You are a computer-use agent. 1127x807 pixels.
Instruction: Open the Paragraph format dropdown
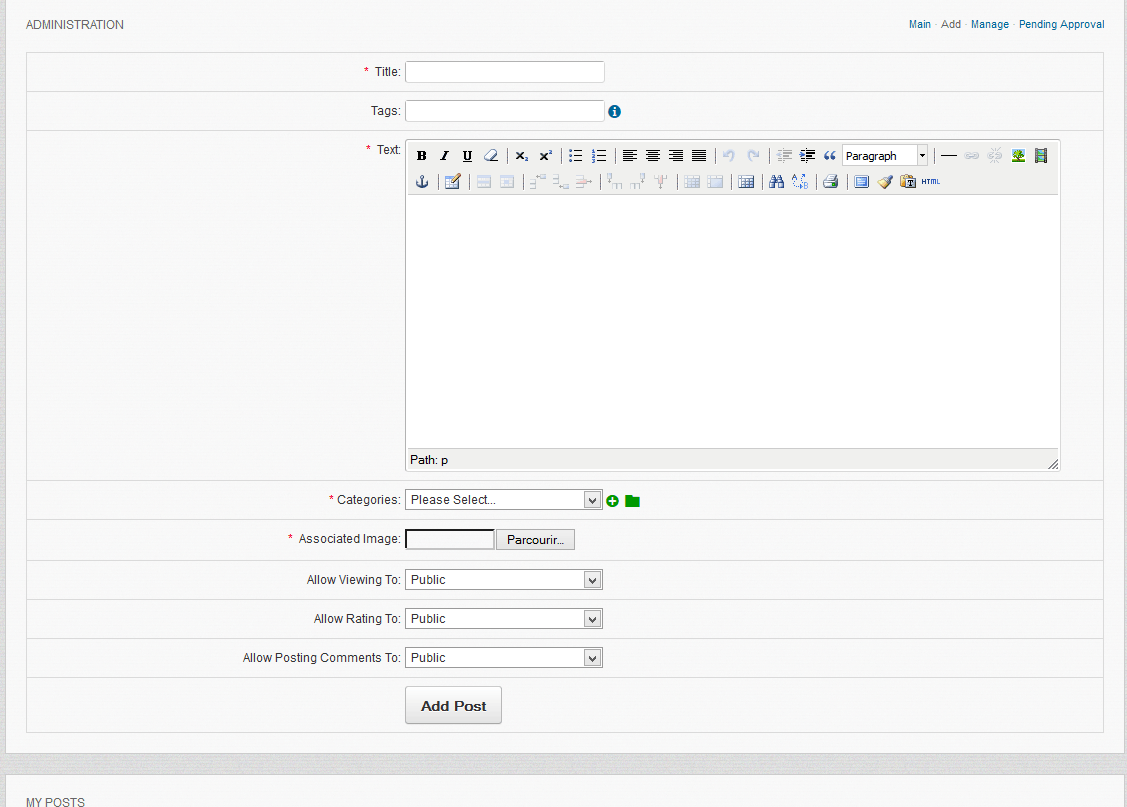[x=885, y=156]
